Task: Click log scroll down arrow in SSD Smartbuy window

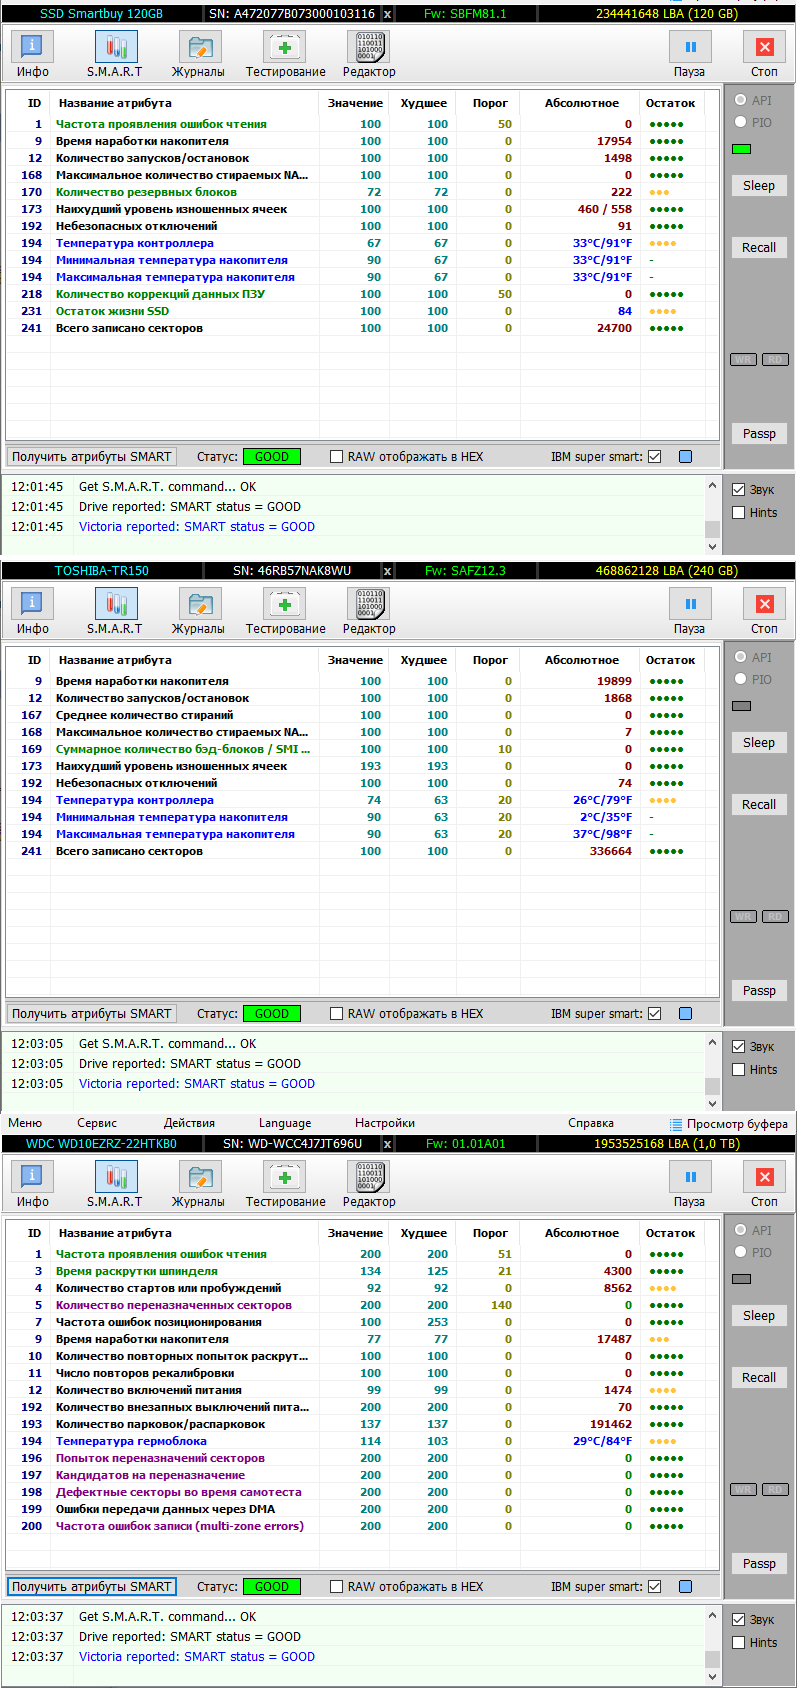Action: point(712,547)
